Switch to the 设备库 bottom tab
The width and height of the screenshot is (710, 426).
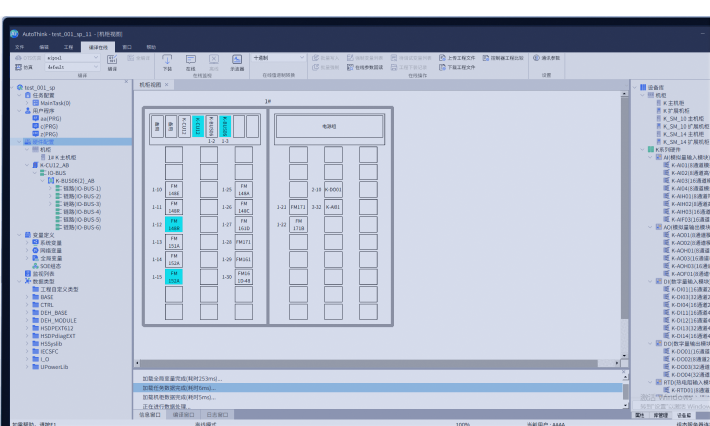click(683, 414)
